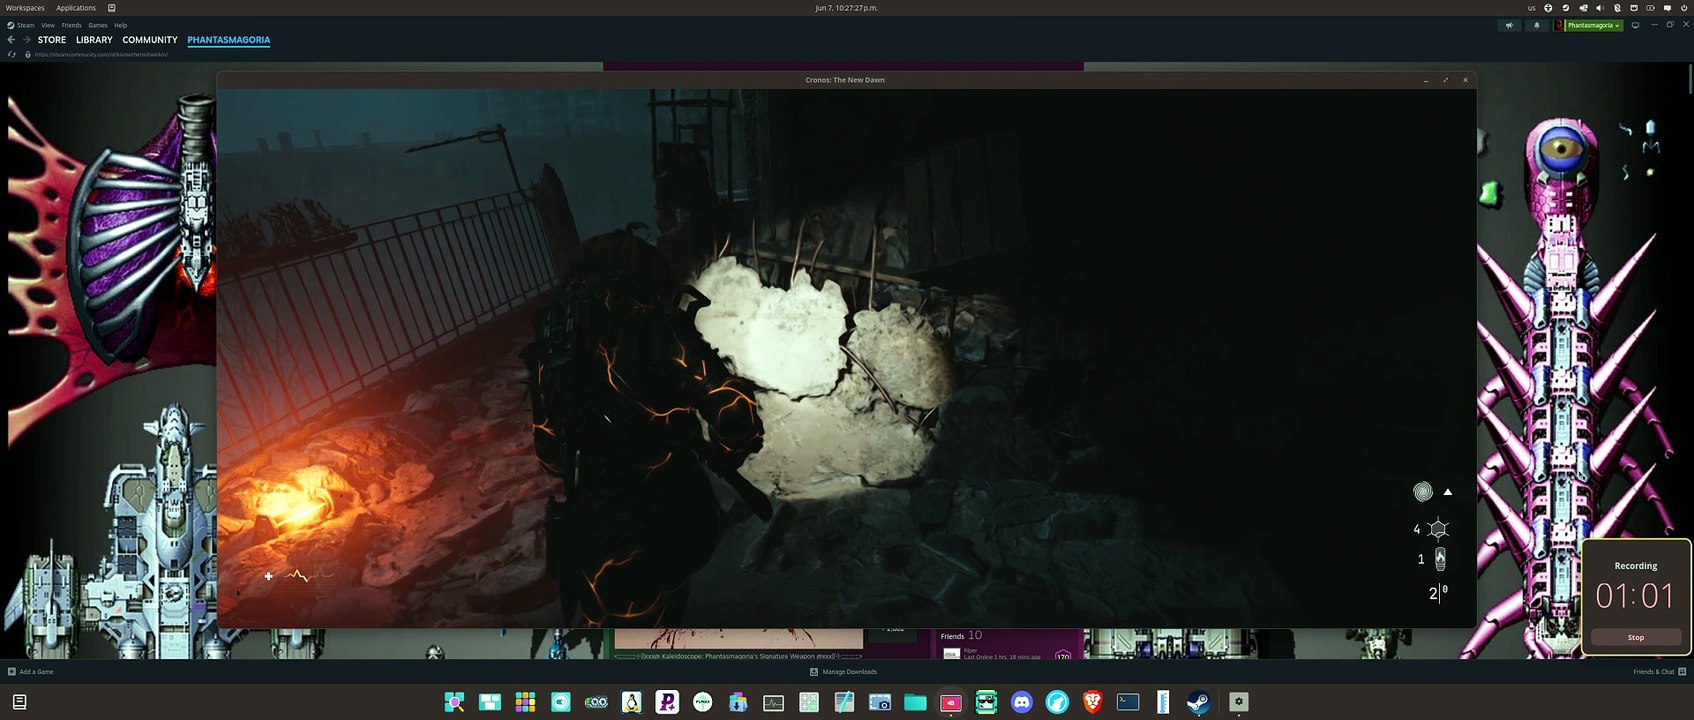Open the volume control in top panel

click(1600, 8)
